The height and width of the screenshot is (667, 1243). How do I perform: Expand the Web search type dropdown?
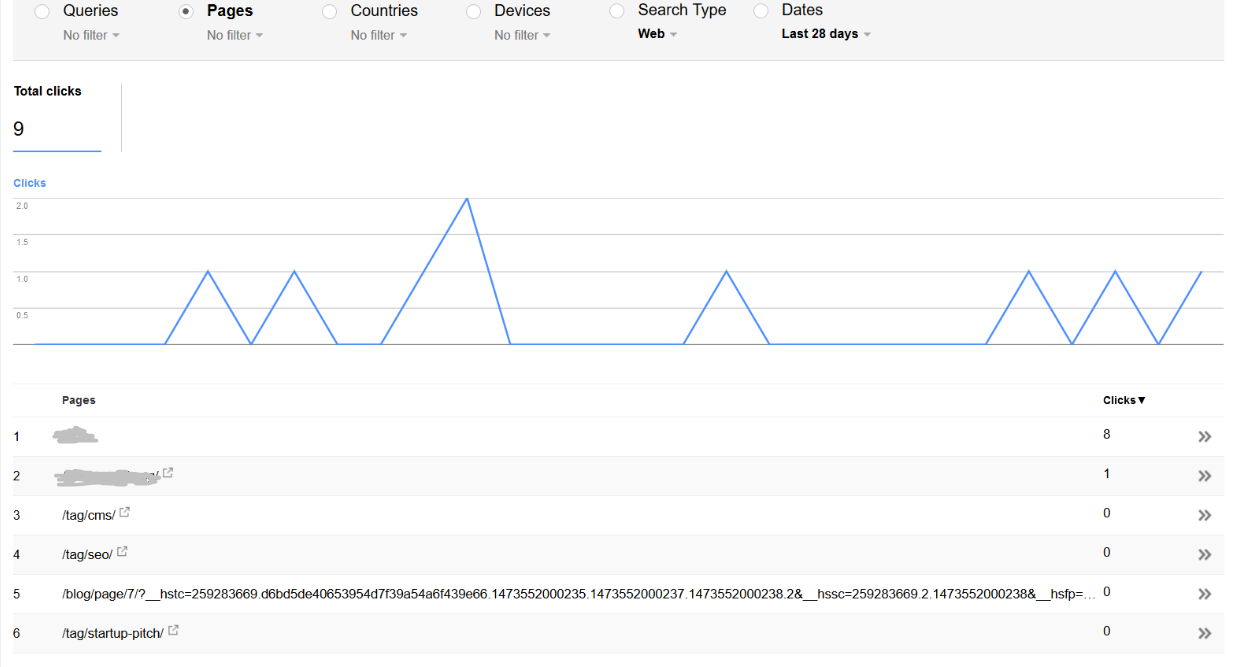[x=657, y=34]
